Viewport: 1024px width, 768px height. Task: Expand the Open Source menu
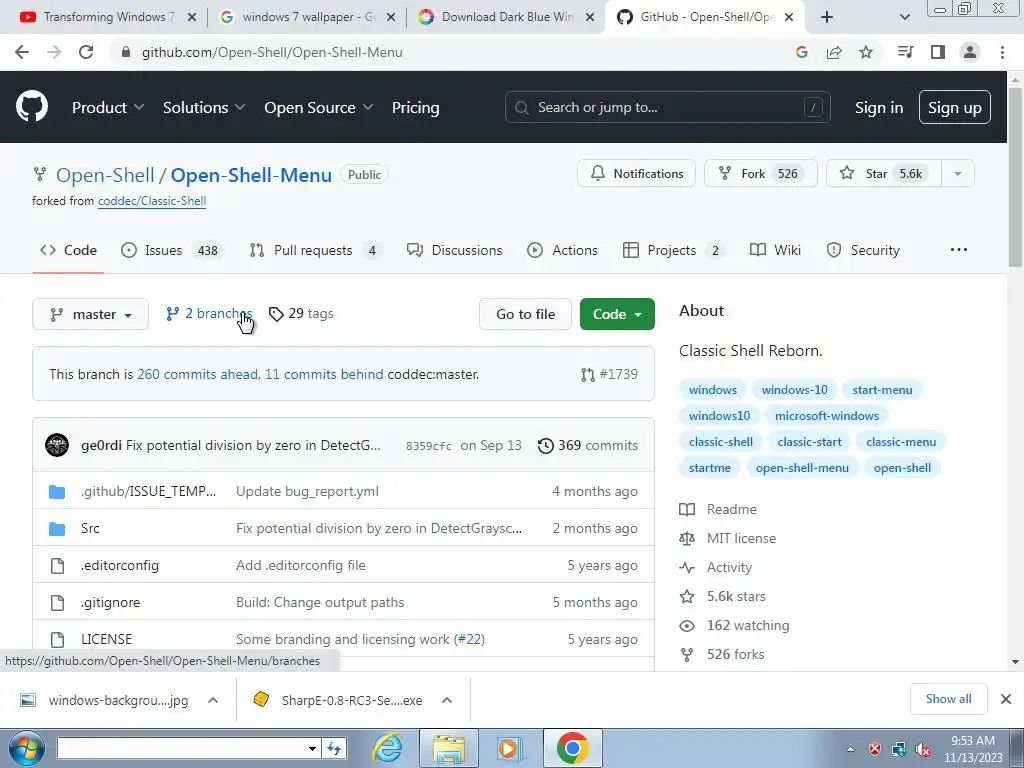click(x=319, y=107)
